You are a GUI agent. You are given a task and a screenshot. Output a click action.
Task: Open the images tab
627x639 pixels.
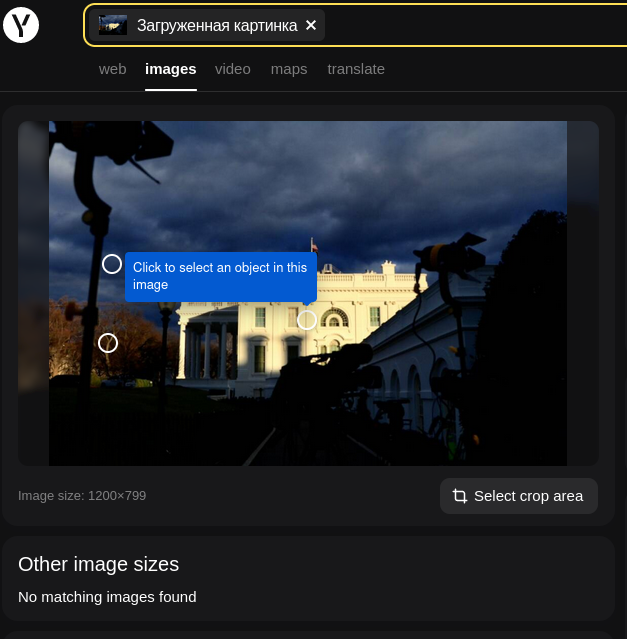[x=171, y=69]
